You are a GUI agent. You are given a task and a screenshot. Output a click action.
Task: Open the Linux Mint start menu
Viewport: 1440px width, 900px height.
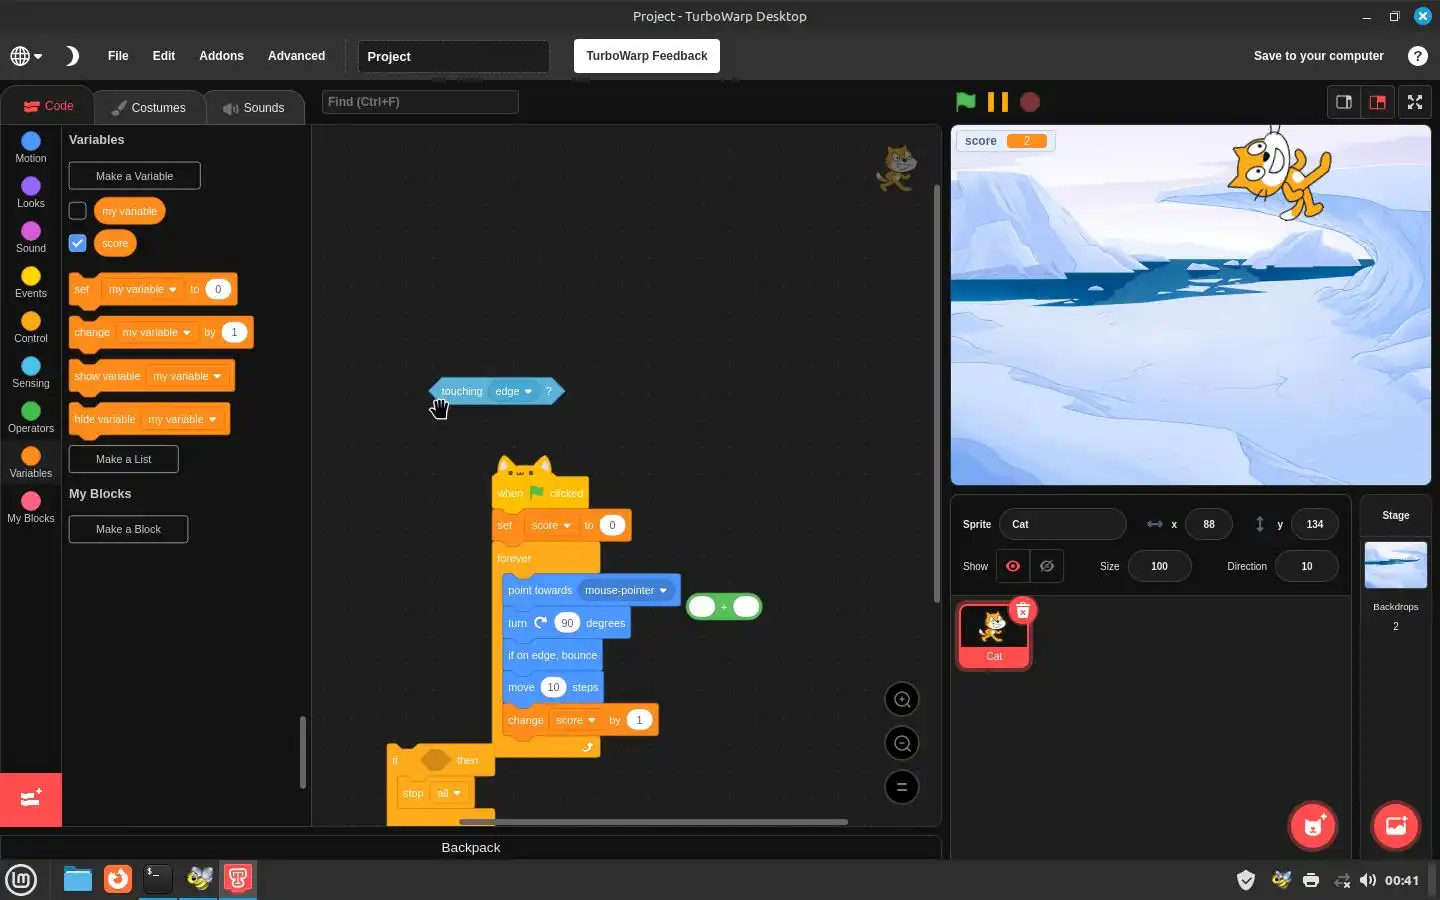tap(21, 880)
